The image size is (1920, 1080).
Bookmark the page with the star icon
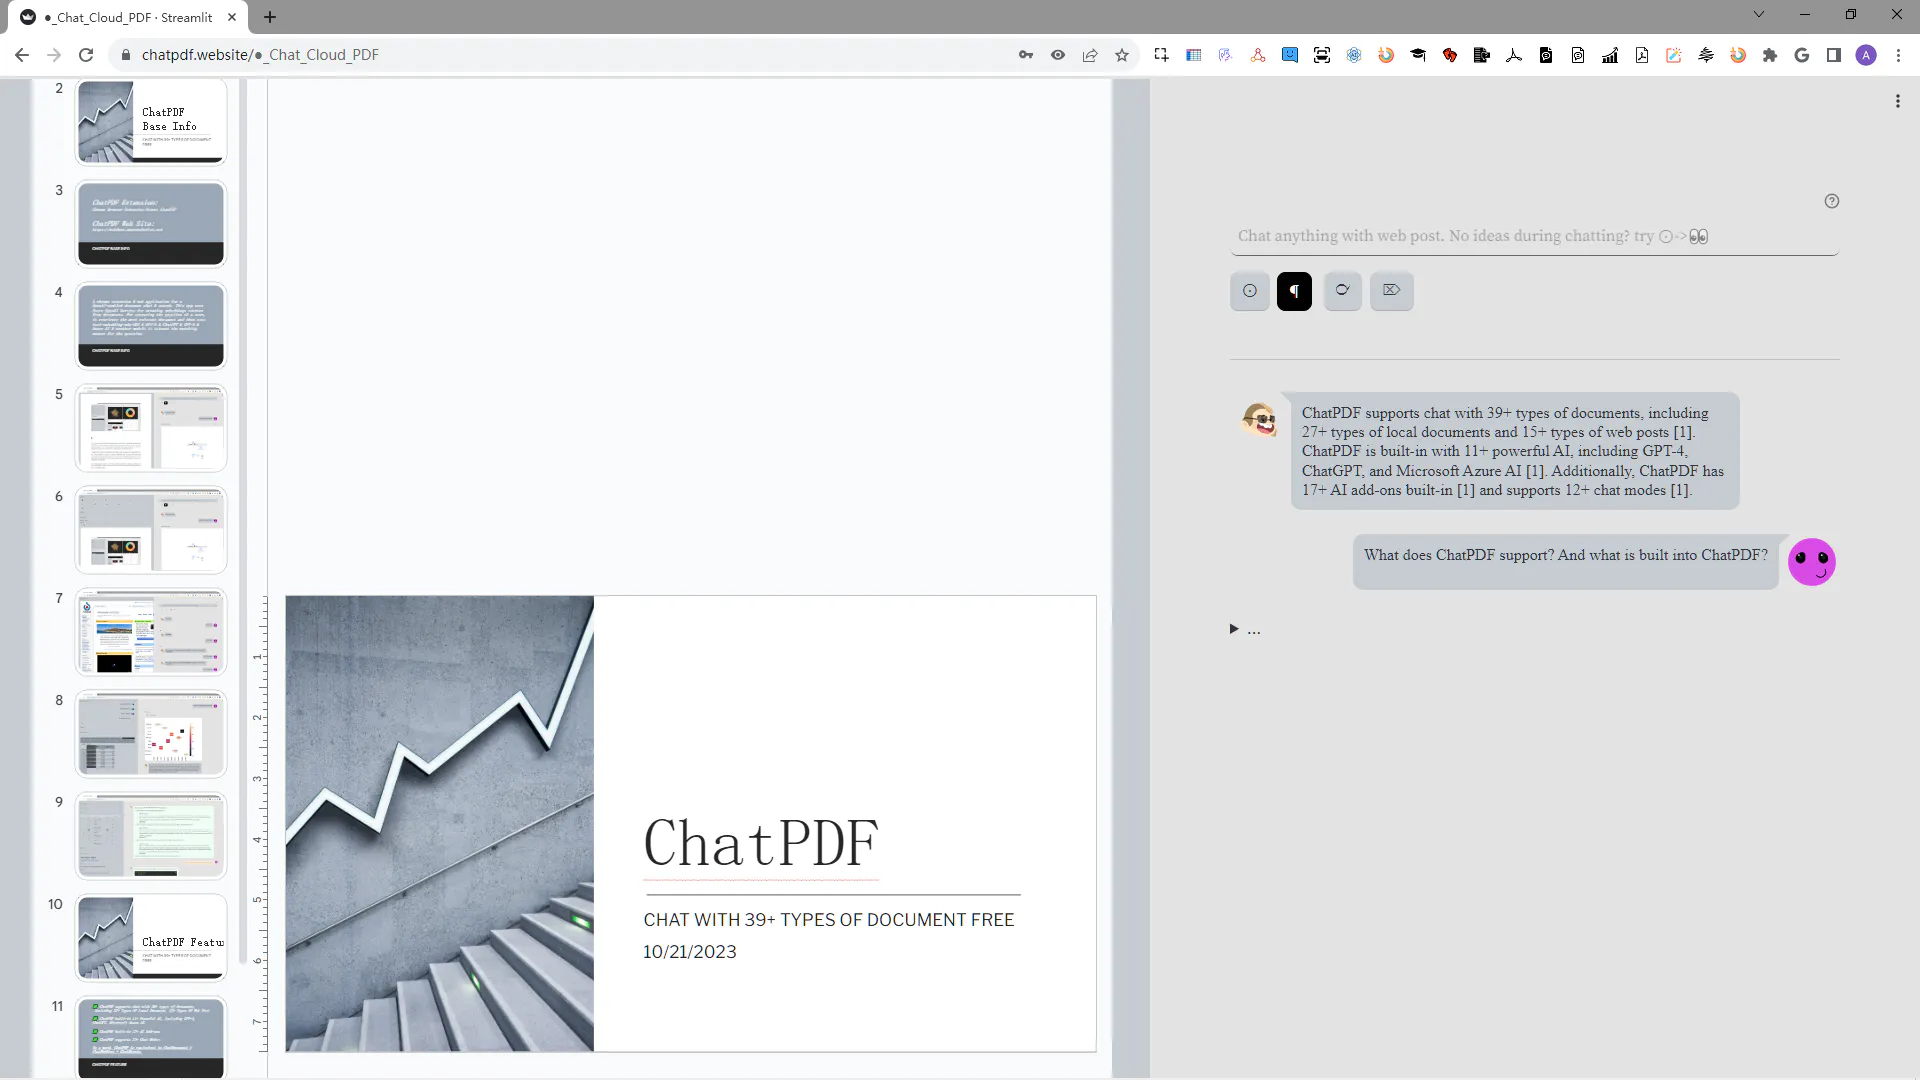pyautogui.click(x=1122, y=55)
